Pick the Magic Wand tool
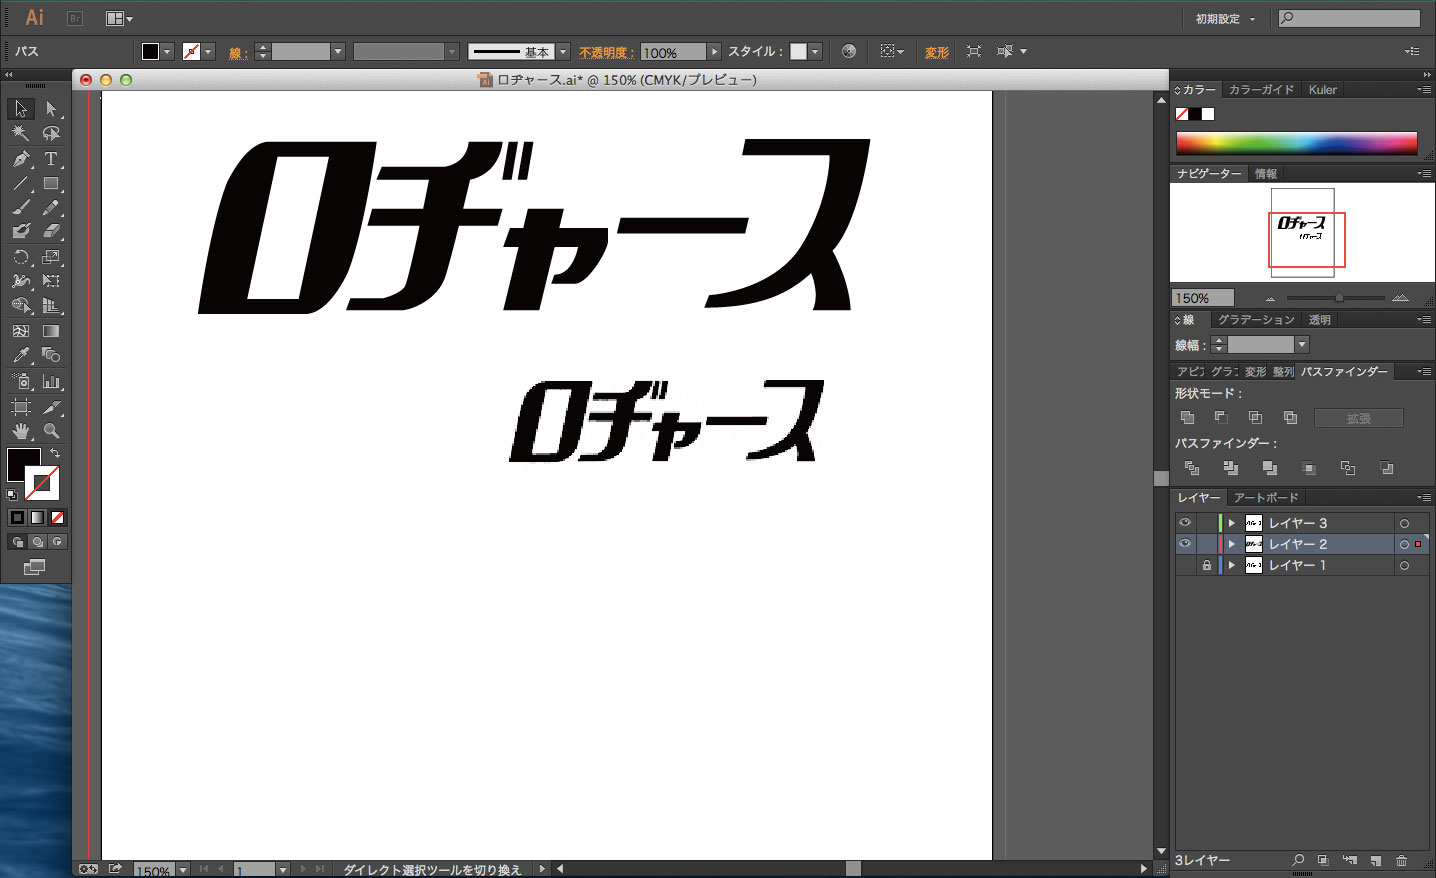Screen dimensions: 1436x878 pos(21,133)
